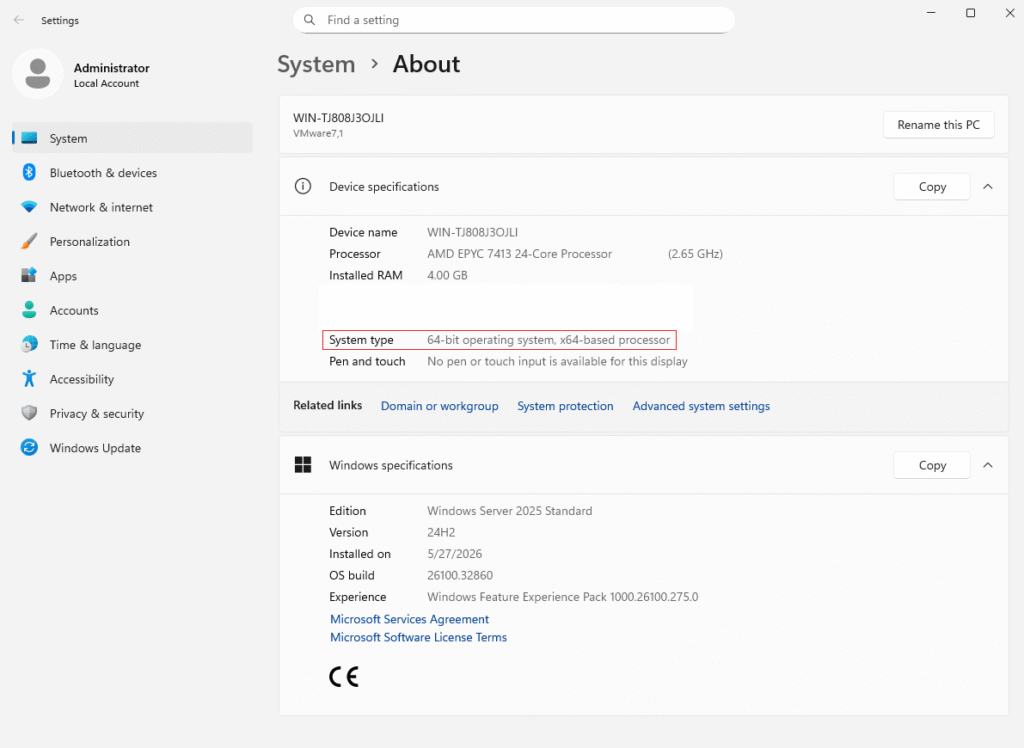Click the Windows Server 2025 Standard edition text

coord(510,511)
